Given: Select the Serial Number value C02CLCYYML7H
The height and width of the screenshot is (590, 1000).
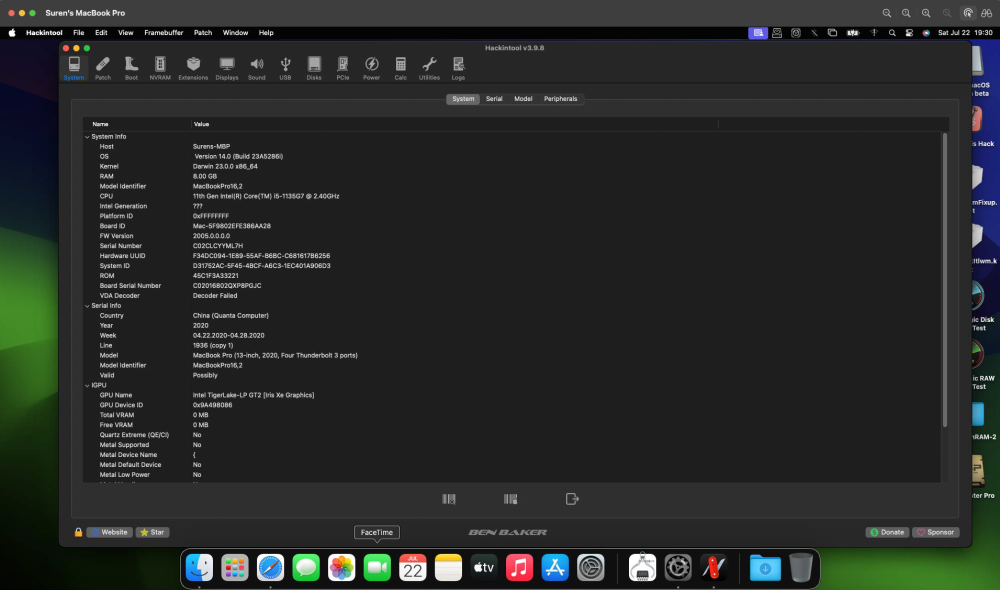Looking at the screenshot, I should (x=217, y=246).
